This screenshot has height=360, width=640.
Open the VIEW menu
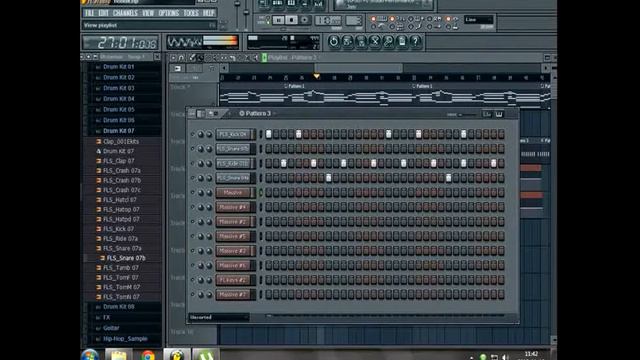tap(148, 13)
